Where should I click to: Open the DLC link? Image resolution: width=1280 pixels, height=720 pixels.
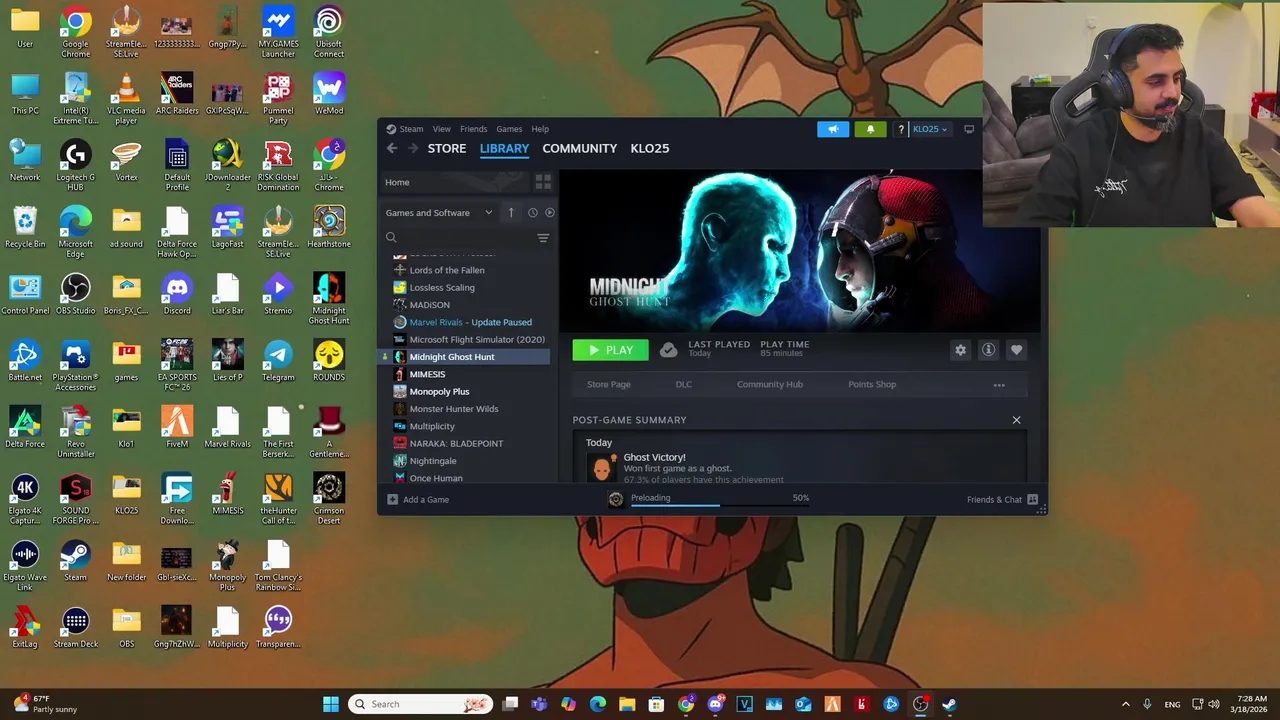click(683, 384)
